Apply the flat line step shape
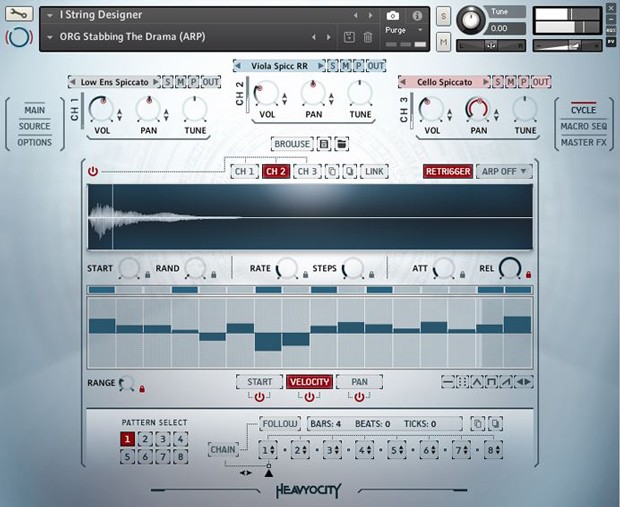Screen dimensions: 620x507 point(448,382)
